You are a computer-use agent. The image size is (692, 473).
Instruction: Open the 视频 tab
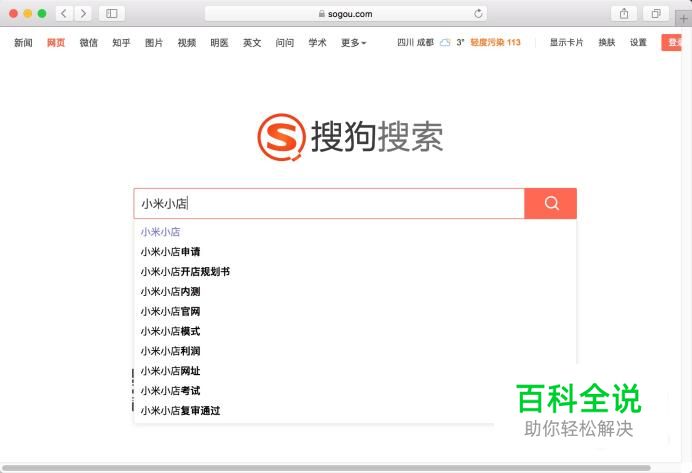click(x=187, y=43)
